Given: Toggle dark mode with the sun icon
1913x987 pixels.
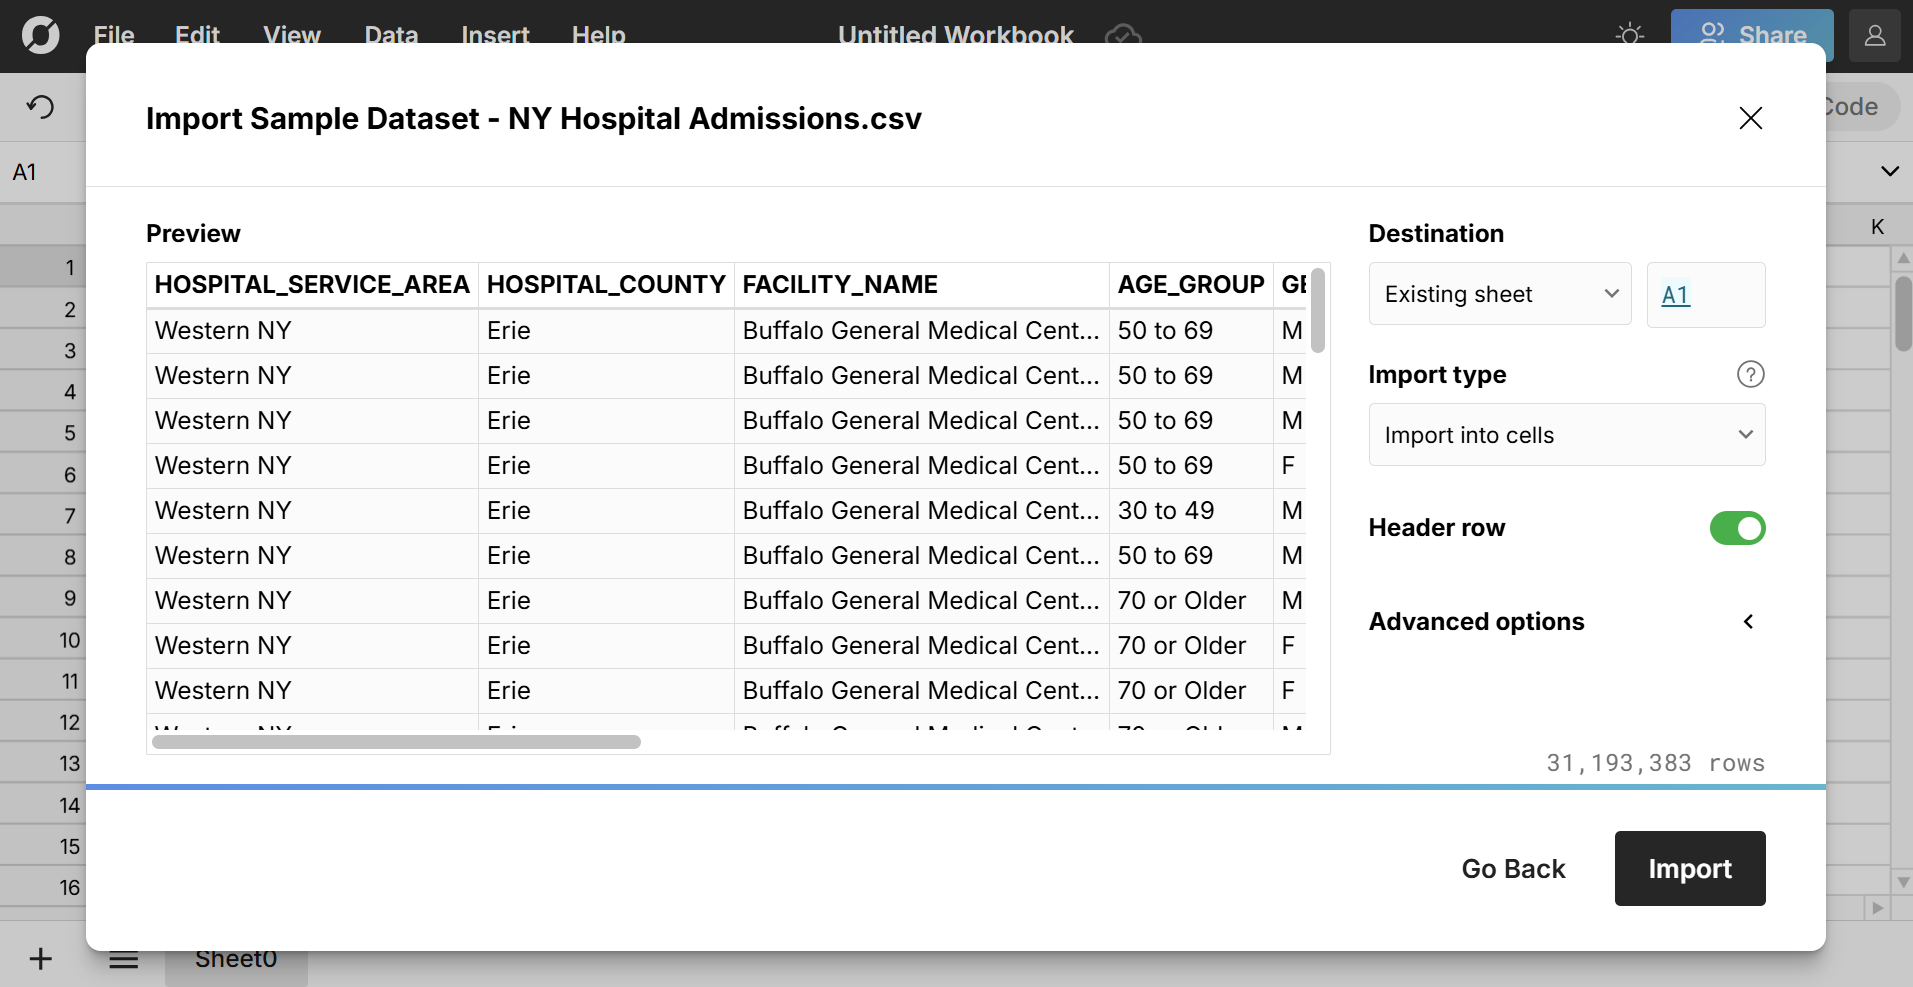Looking at the screenshot, I should point(1628,35).
